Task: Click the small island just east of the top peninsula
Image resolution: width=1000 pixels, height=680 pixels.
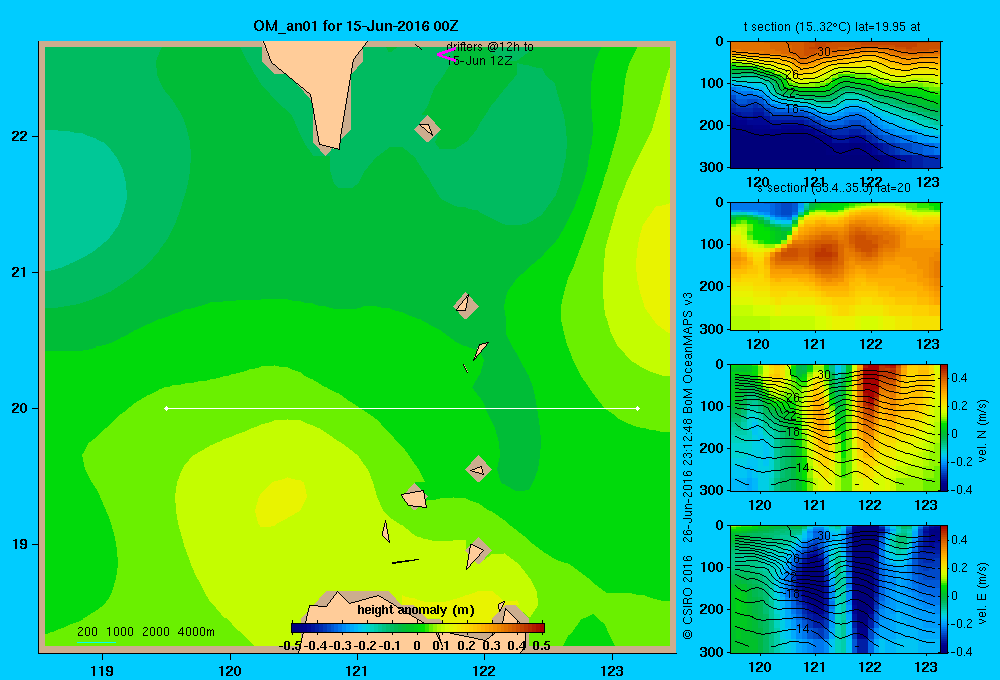Action: pos(427,129)
